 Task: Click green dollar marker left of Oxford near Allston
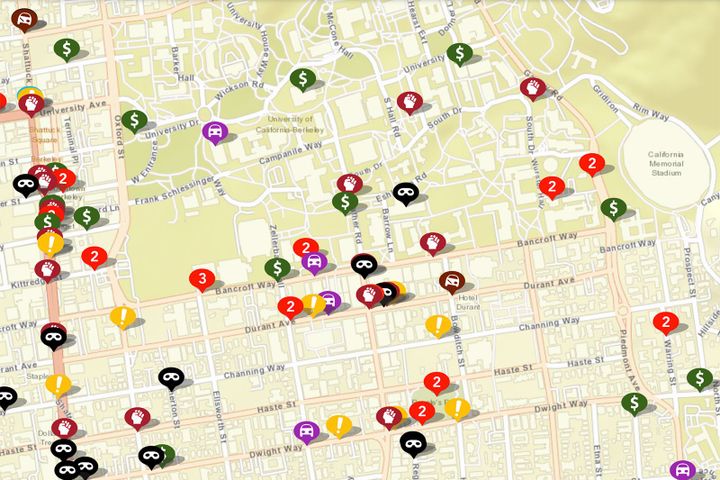[x=87, y=217]
